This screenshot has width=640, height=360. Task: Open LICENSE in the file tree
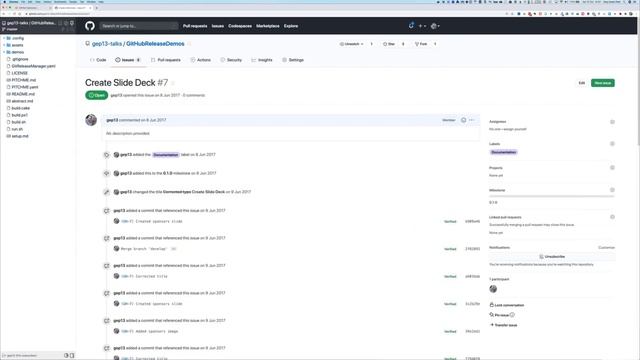tap(20, 73)
